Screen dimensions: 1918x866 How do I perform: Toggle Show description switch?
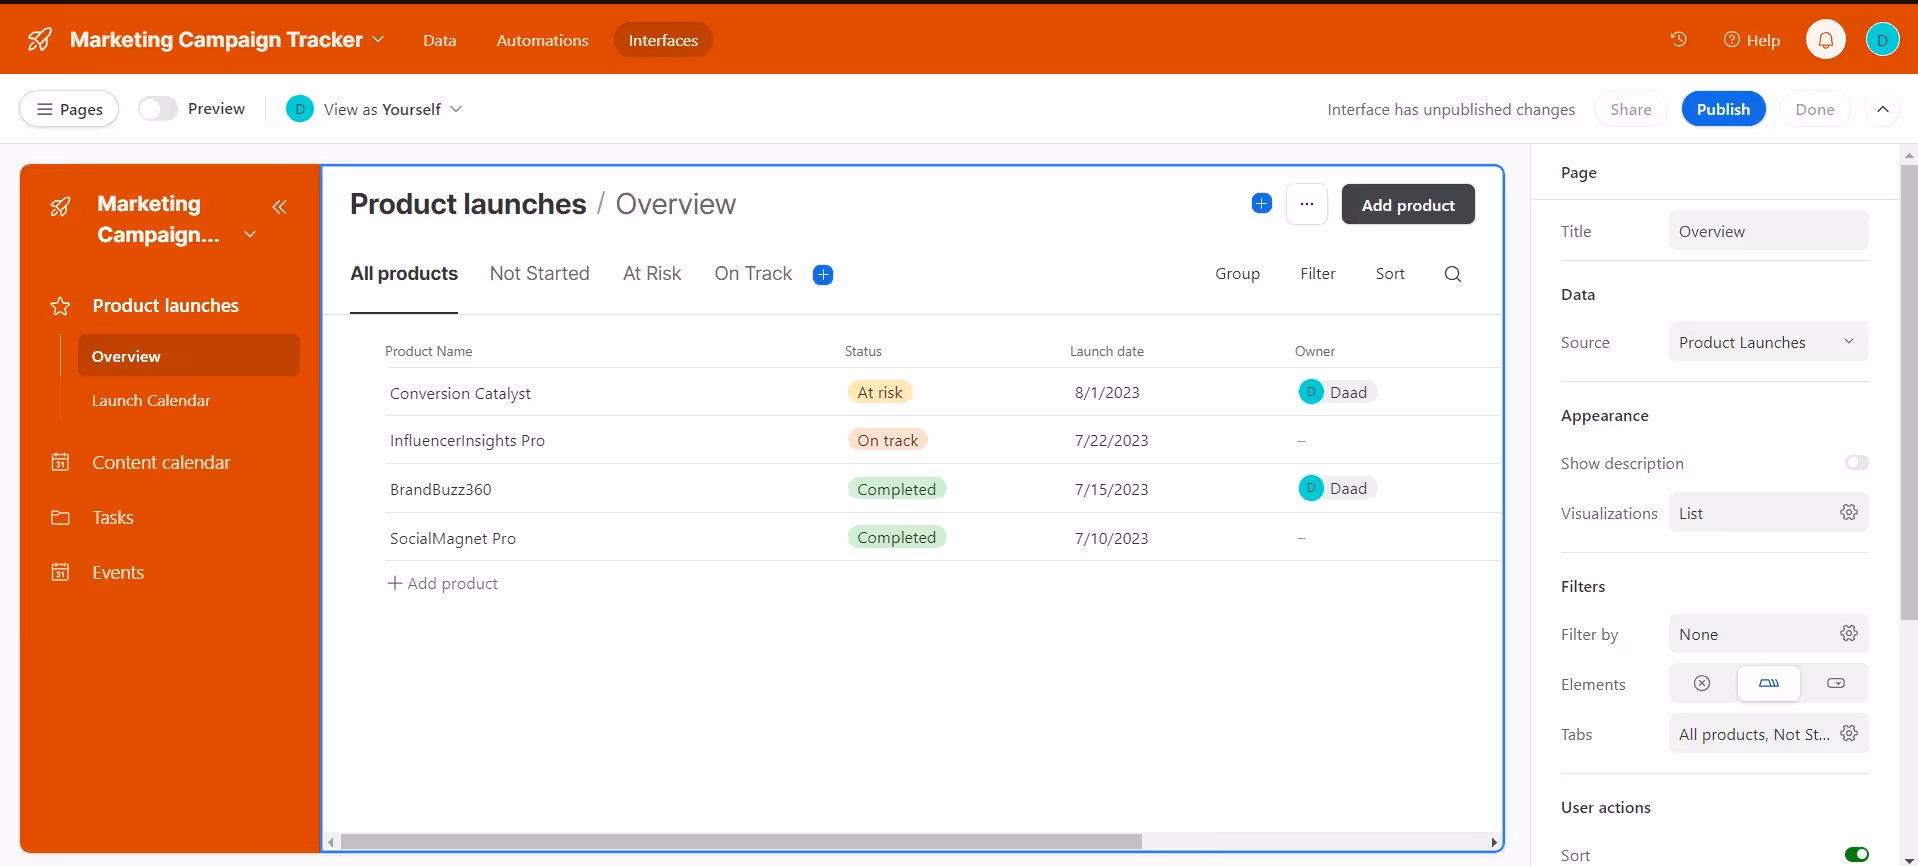click(x=1857, y=463)
